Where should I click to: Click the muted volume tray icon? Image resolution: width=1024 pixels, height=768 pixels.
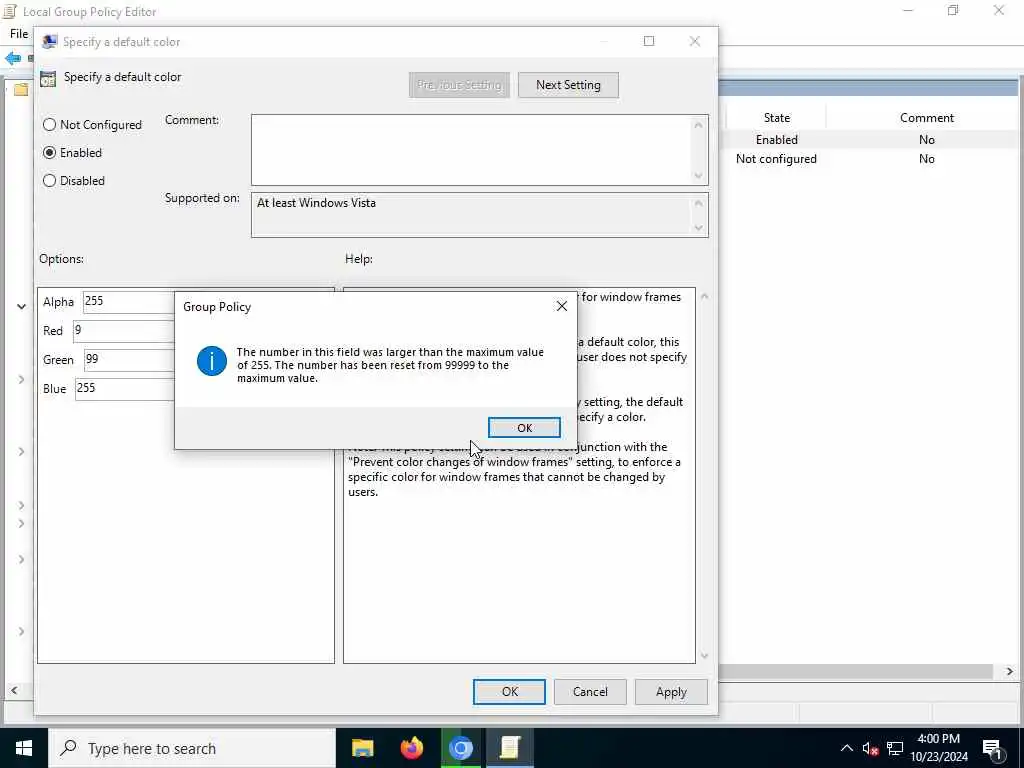click(870, 749)
